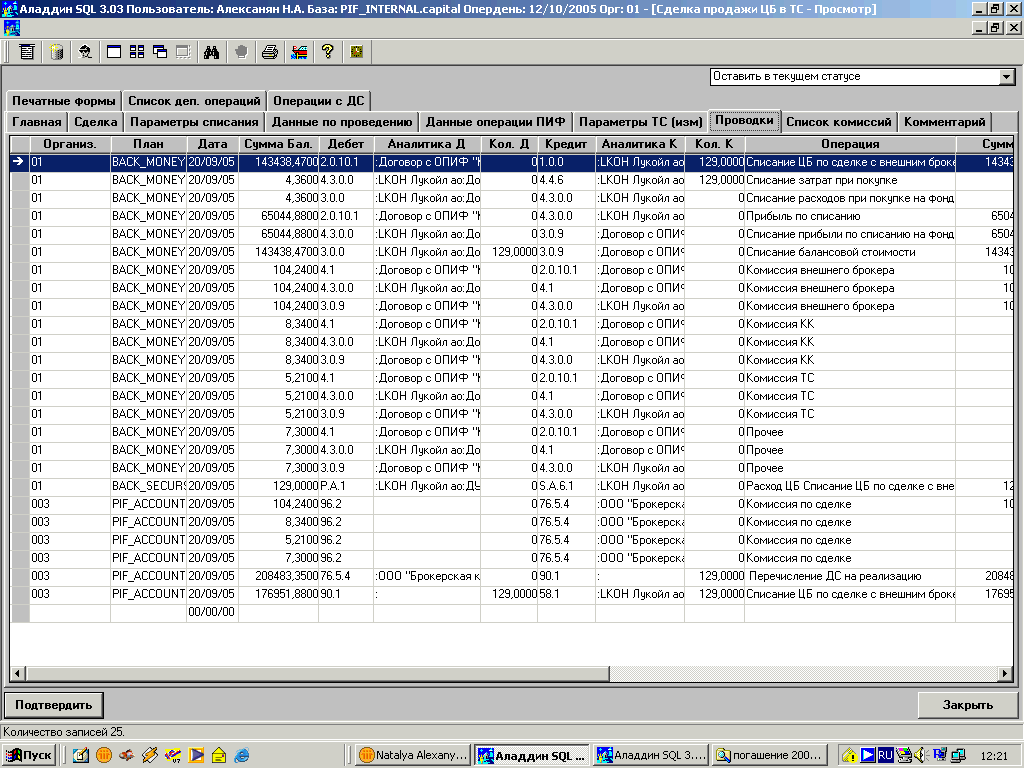
Task: Select the row 'Прибыль по списанию'
Action: (512, 216)
